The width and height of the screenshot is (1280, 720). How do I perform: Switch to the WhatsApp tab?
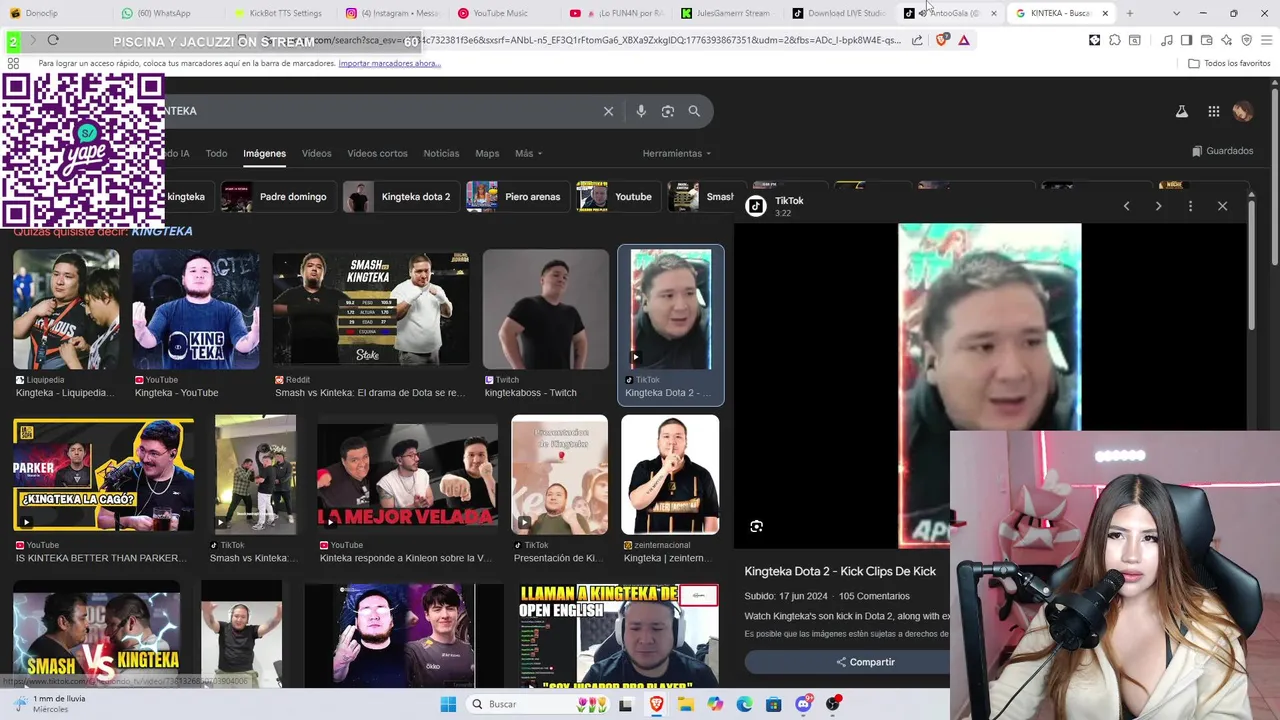click(x=166, y=13)
